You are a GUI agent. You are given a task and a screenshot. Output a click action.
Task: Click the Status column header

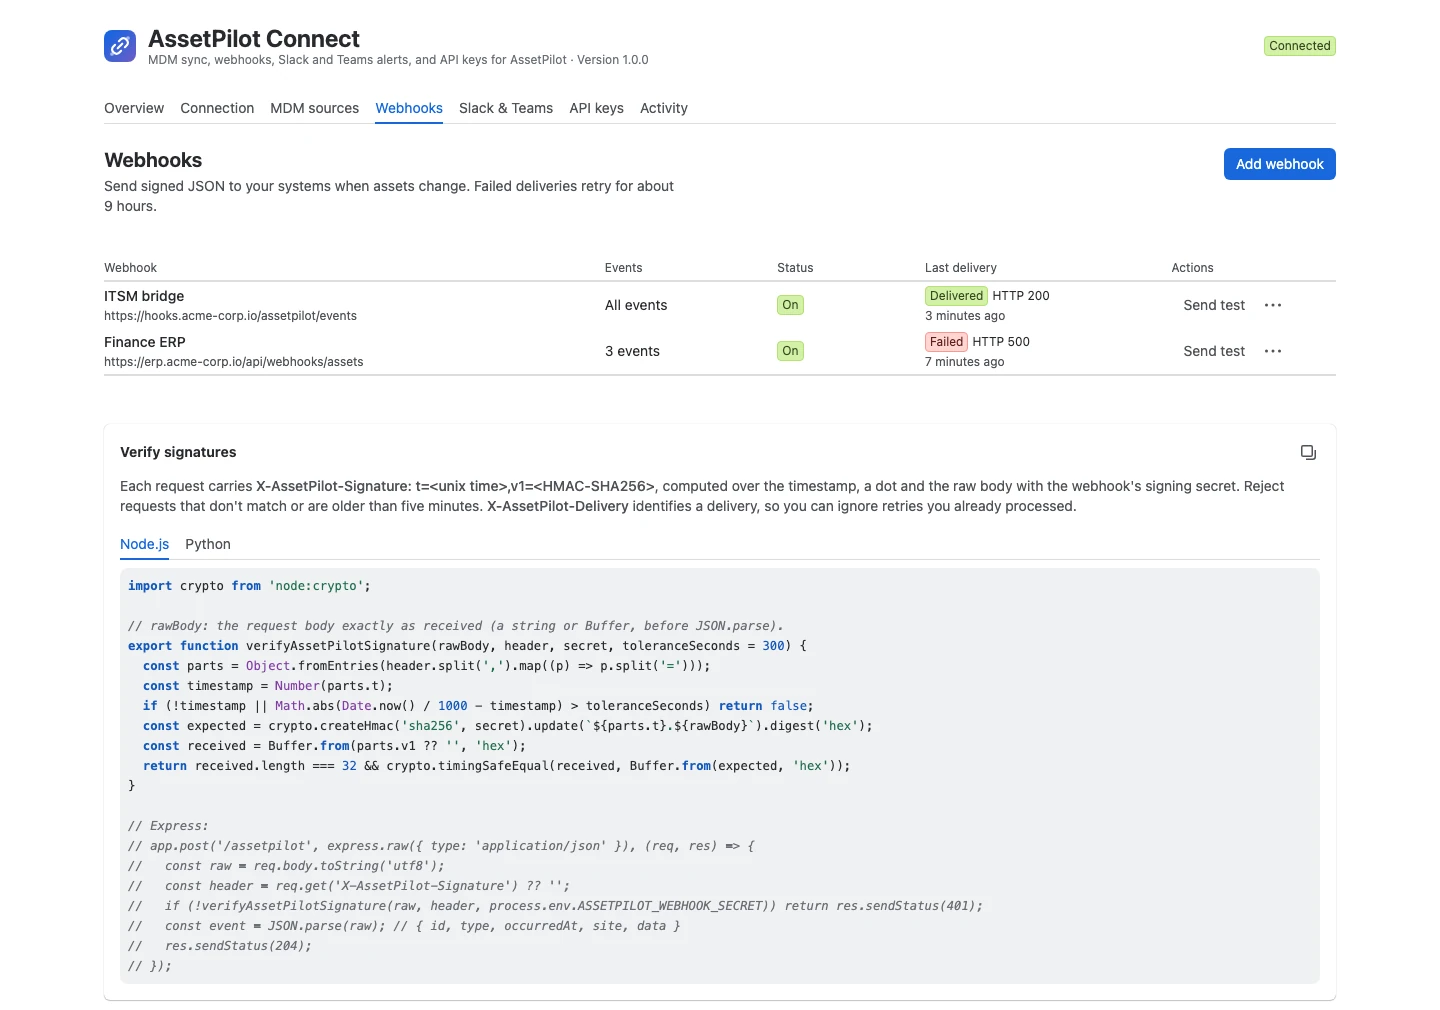pyautogui.click(x=795, y=268)
